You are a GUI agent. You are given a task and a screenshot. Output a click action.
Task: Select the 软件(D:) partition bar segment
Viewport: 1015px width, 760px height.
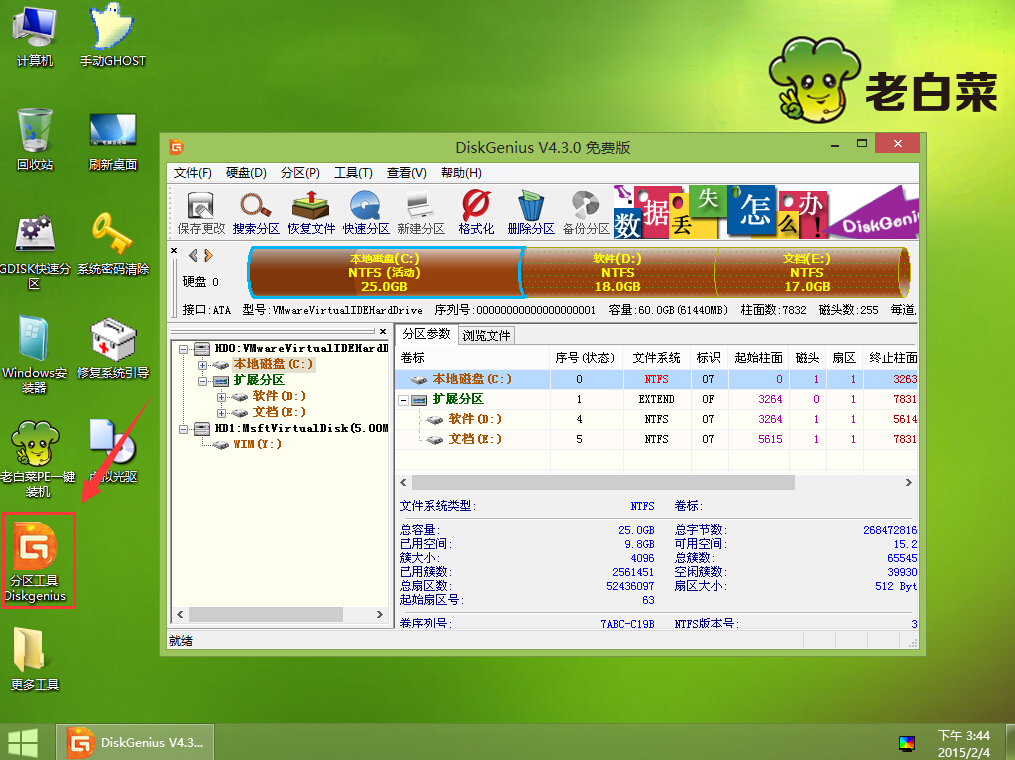[x=618, y=273]
